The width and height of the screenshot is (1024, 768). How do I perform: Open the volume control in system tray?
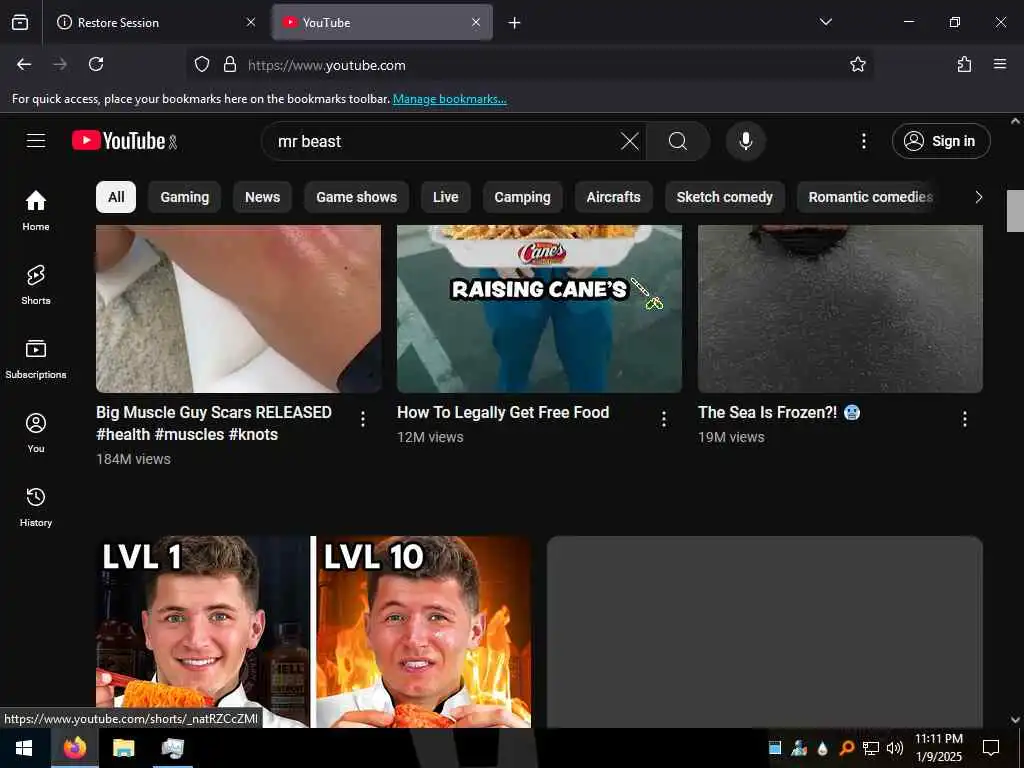(x=895, y=748)
